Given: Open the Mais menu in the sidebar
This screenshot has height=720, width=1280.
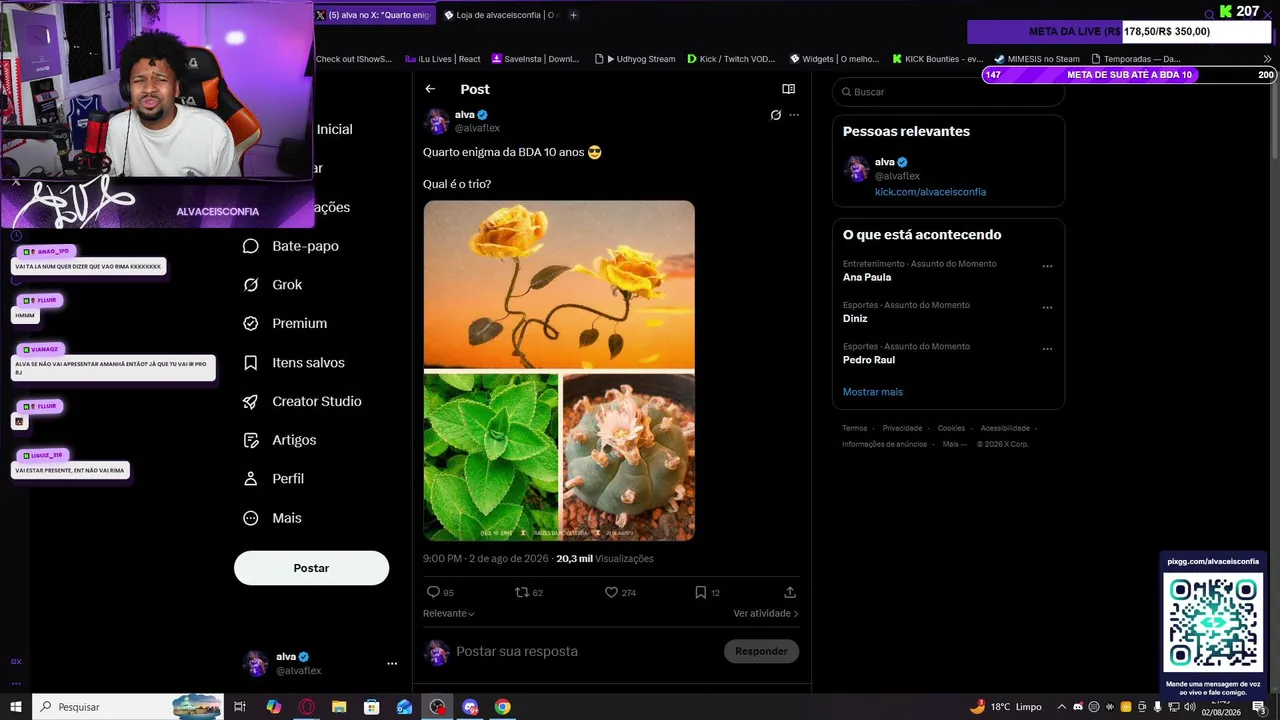Looking at the screenshot, I should tap(272, 518).
